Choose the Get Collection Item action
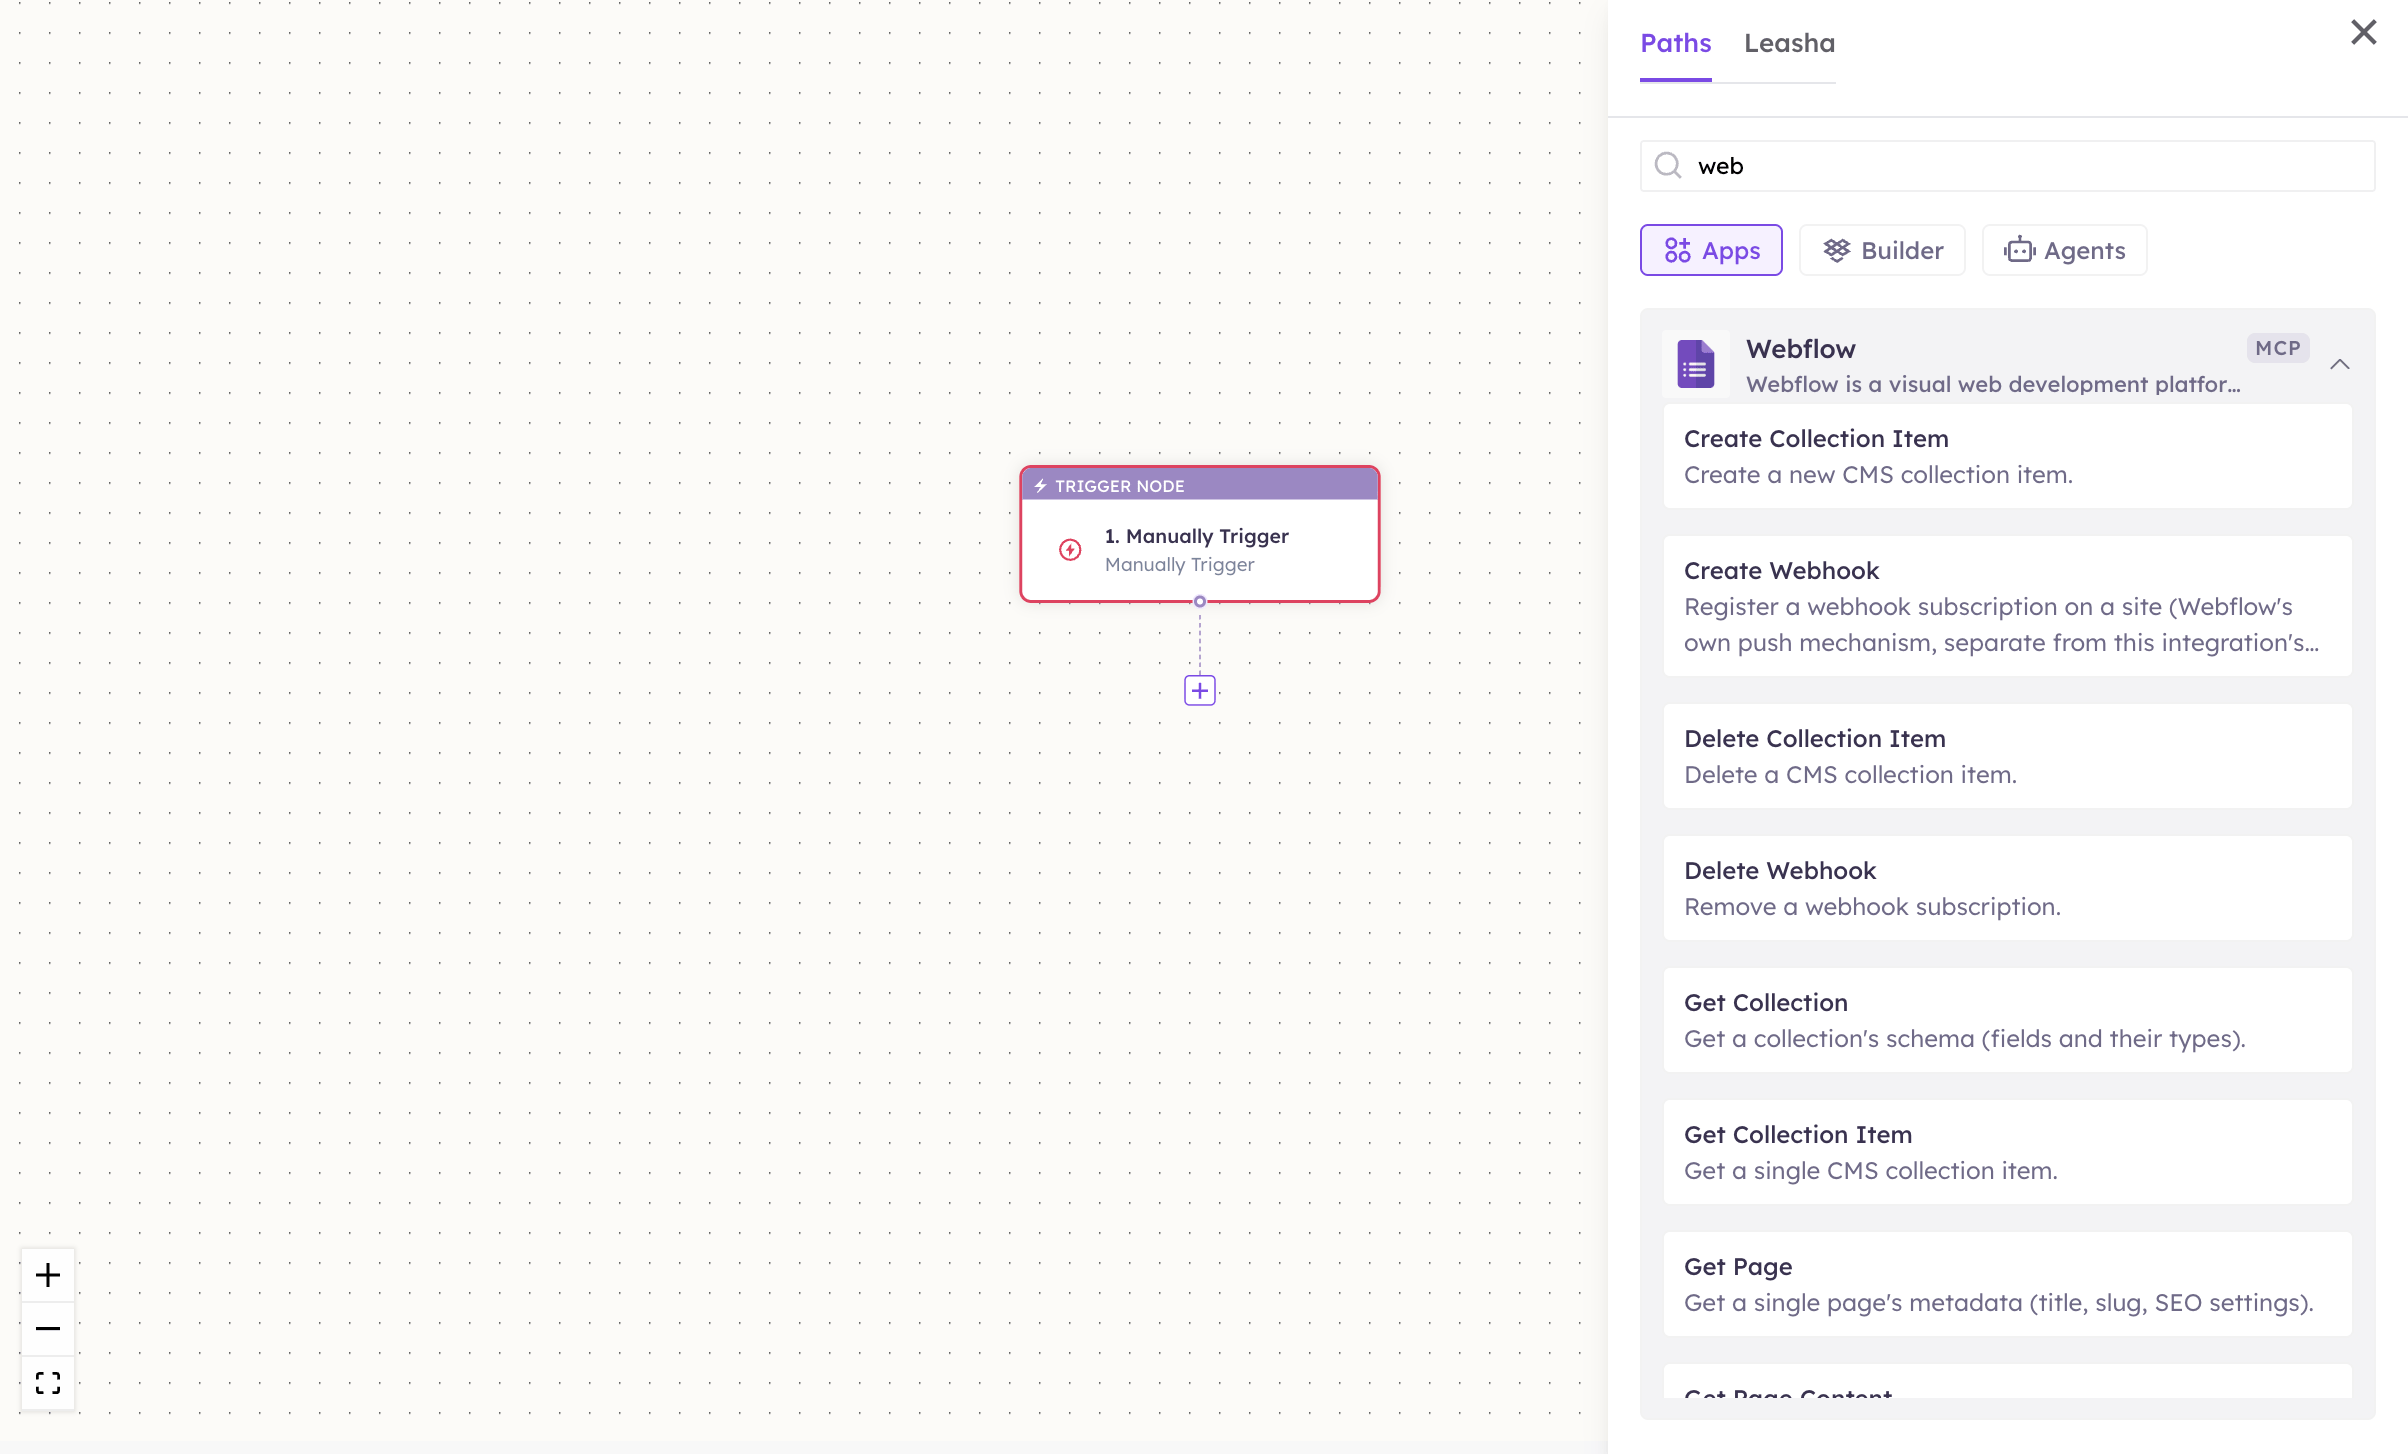 coord(2007,1152)
